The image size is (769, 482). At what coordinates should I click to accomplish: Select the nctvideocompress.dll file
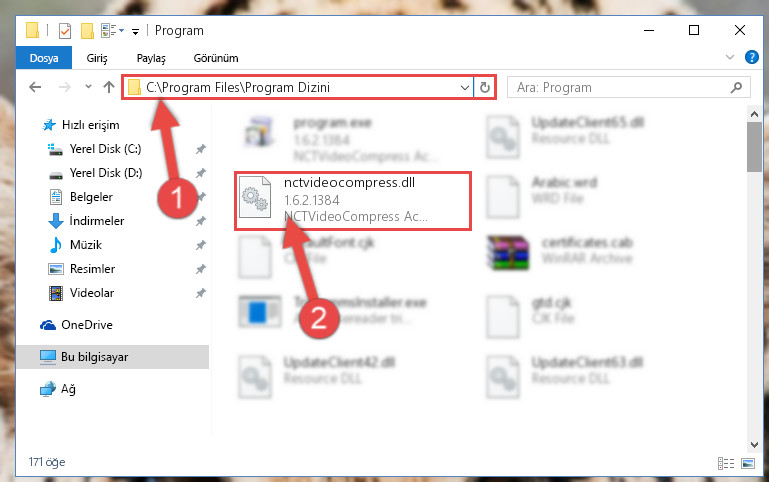point(353,201)
